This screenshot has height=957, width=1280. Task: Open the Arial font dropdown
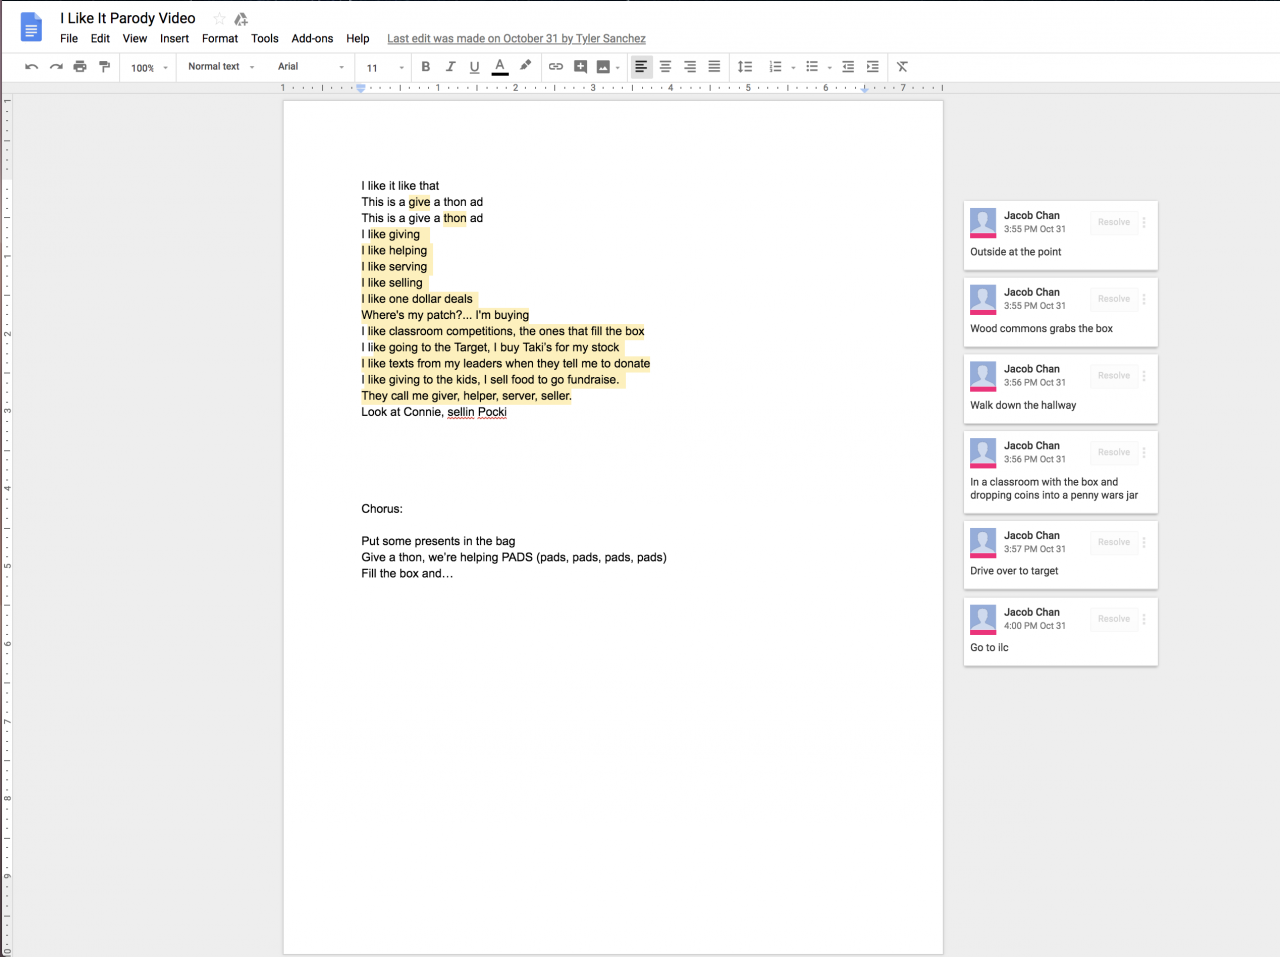311,67
